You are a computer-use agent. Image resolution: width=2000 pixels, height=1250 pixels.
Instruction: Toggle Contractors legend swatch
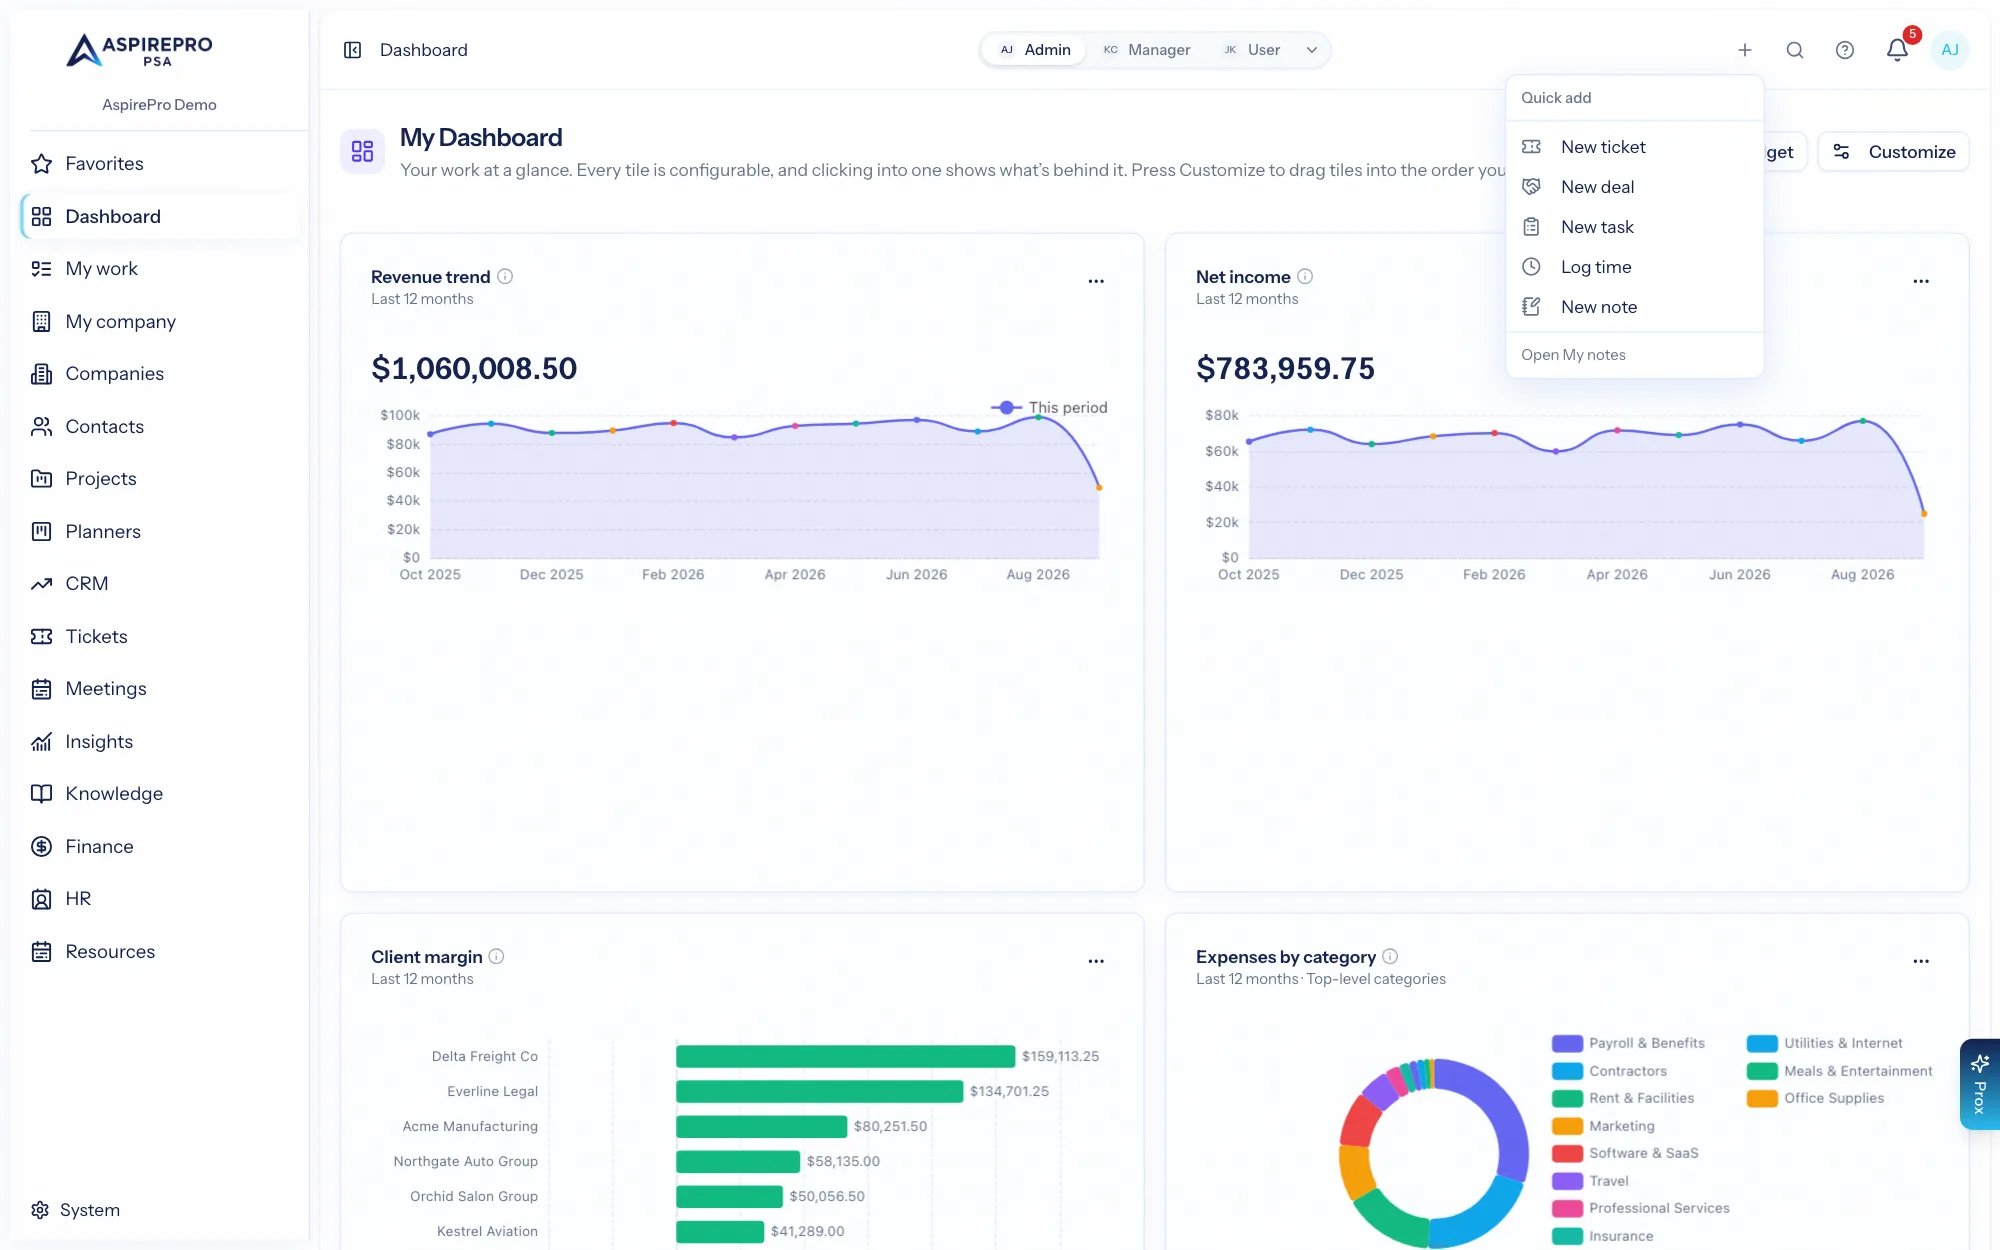click(1567, 1071)
